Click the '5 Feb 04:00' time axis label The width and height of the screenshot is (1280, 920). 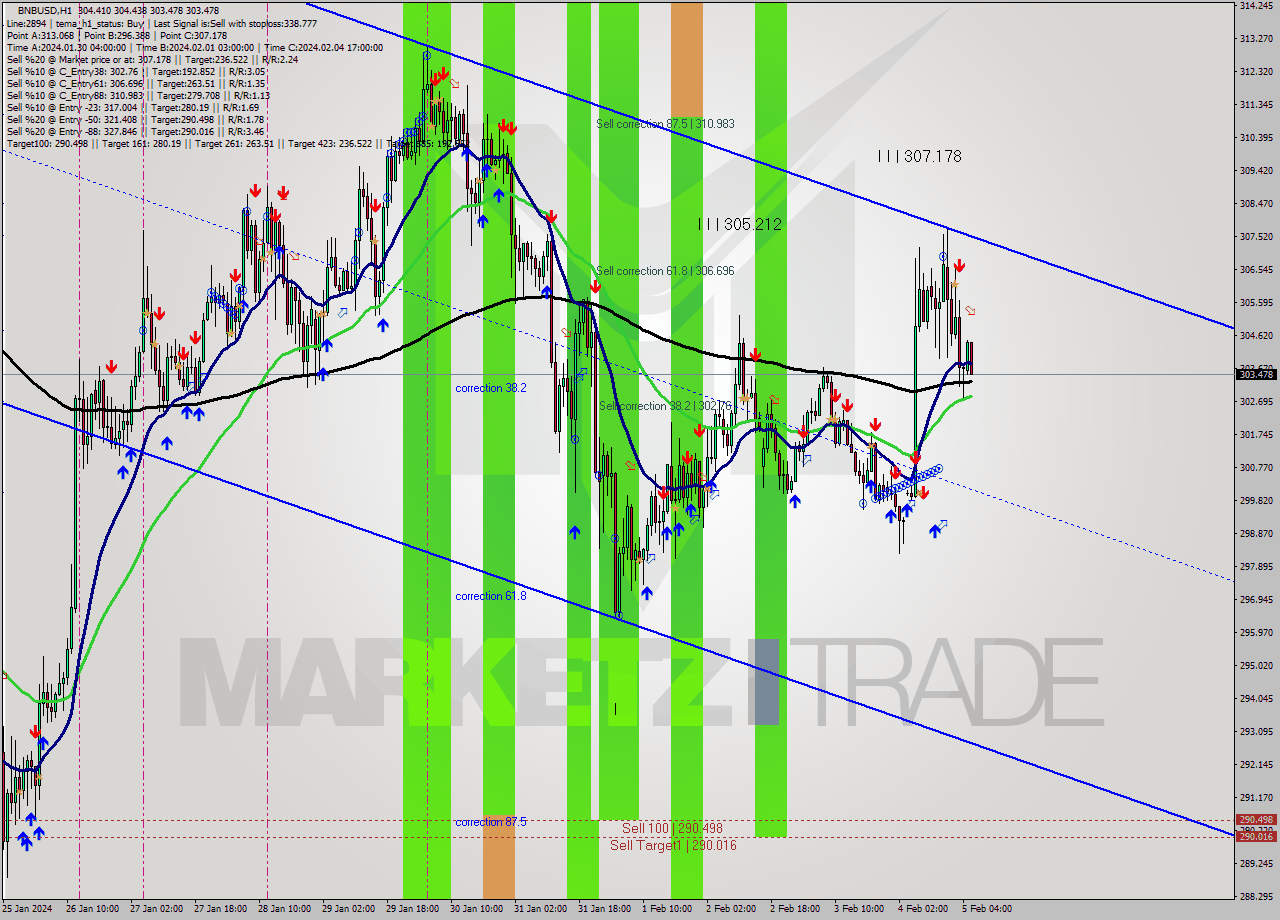(x=987, y=909)
